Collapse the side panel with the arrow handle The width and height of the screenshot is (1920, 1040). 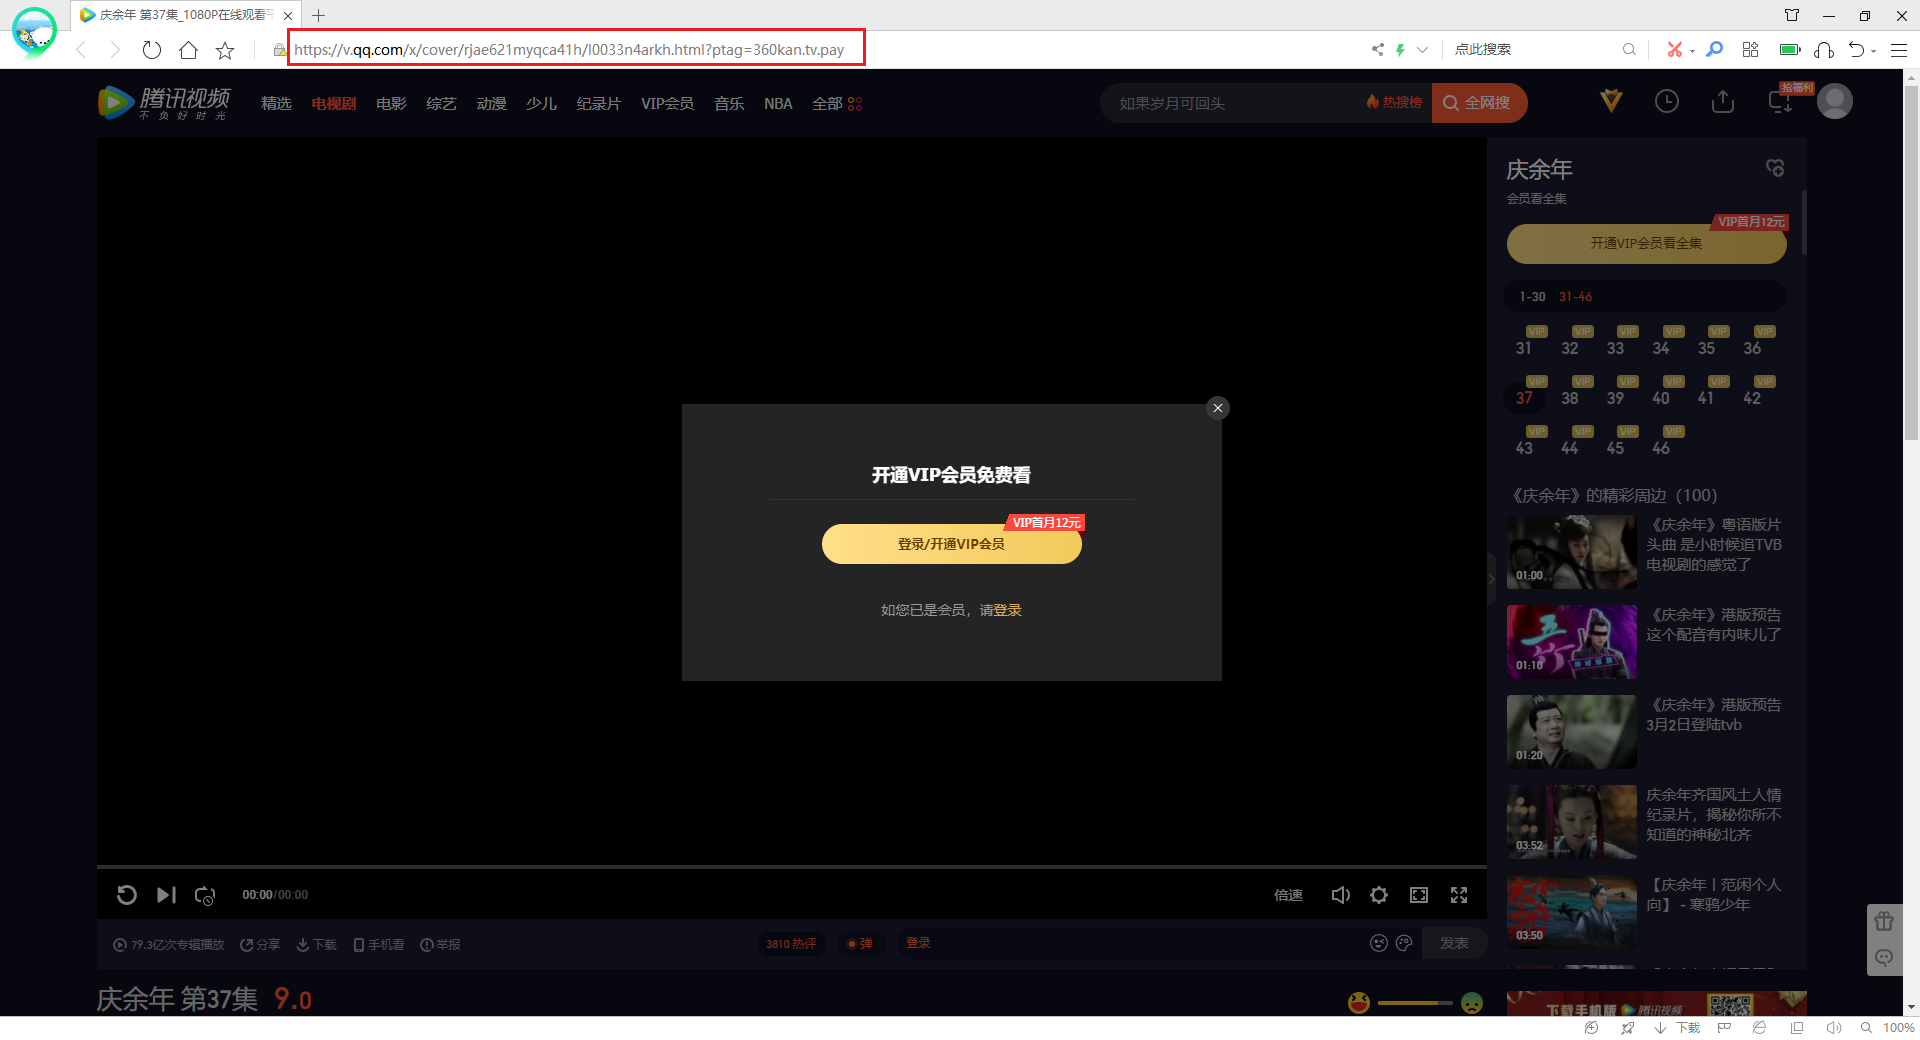[1491, 578]
